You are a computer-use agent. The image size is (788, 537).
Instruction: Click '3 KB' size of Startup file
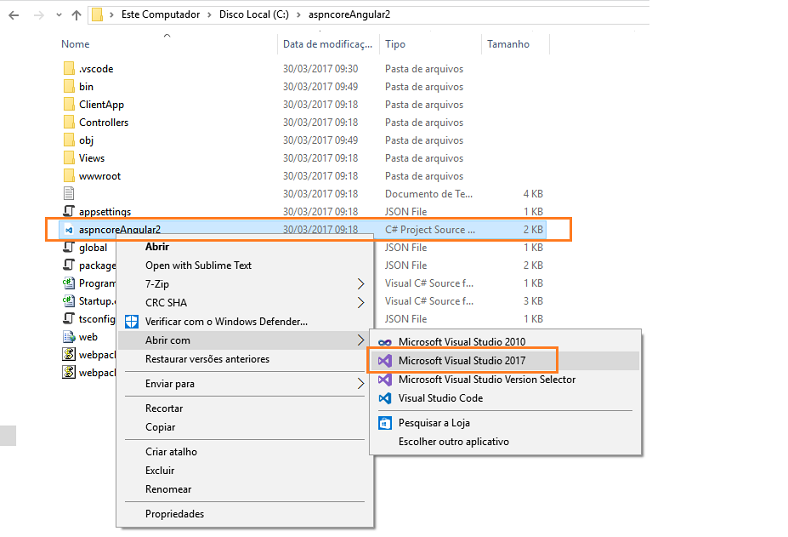click(x=533, y=301)
